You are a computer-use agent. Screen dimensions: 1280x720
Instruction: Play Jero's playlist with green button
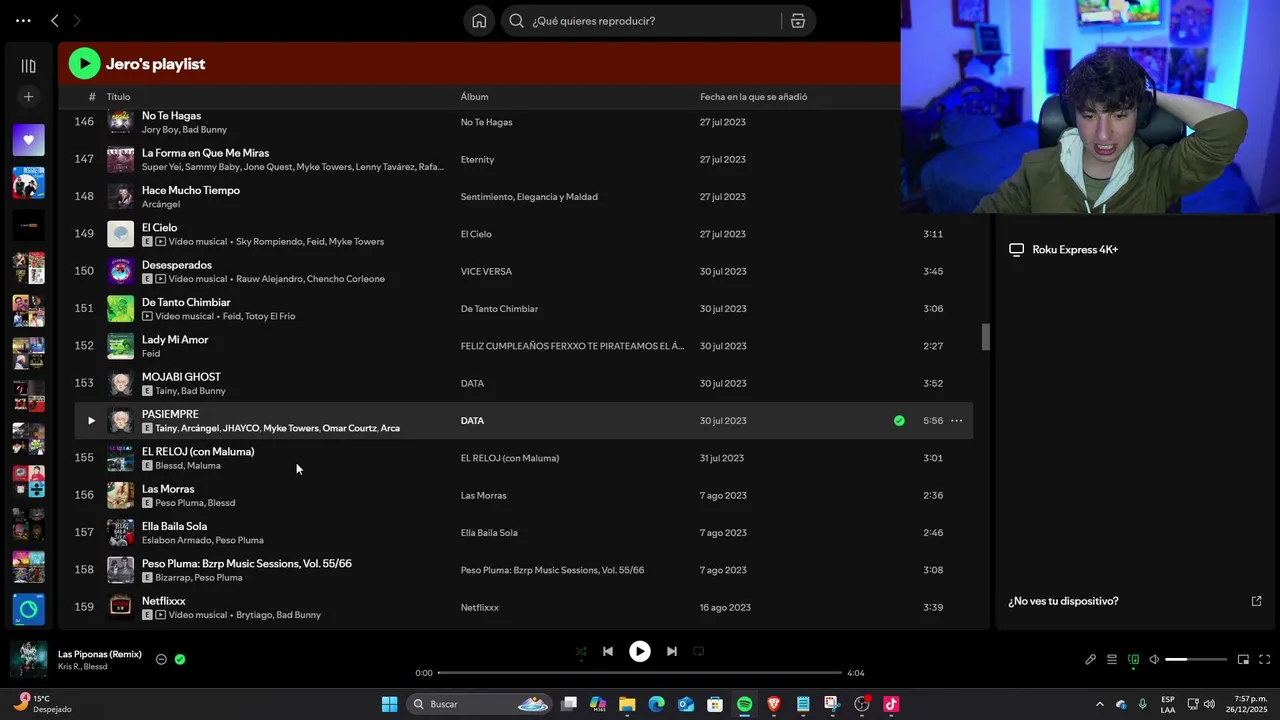pos(84,64)
